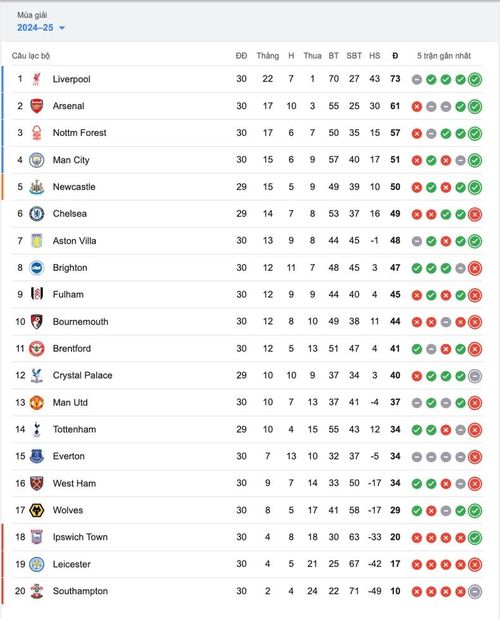Click the Everton club crest
This screenshot has height=619, width=500.
[x=37, y=456]
